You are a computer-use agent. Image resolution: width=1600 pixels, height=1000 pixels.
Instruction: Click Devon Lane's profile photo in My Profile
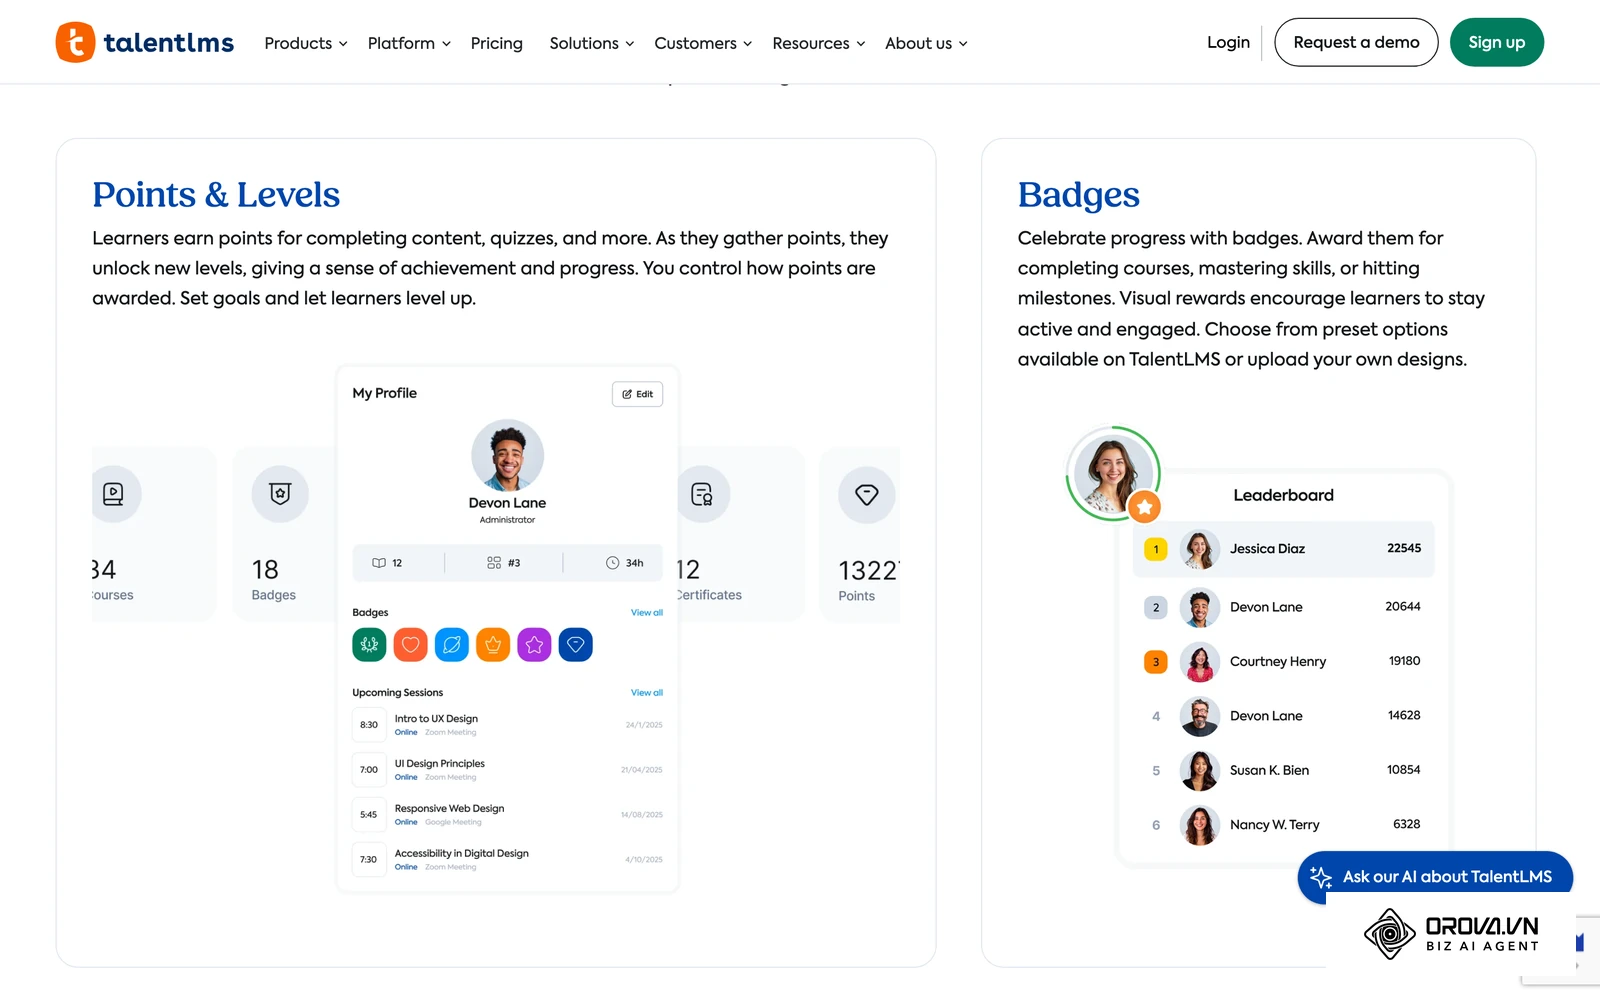click(x=508, y=455)
